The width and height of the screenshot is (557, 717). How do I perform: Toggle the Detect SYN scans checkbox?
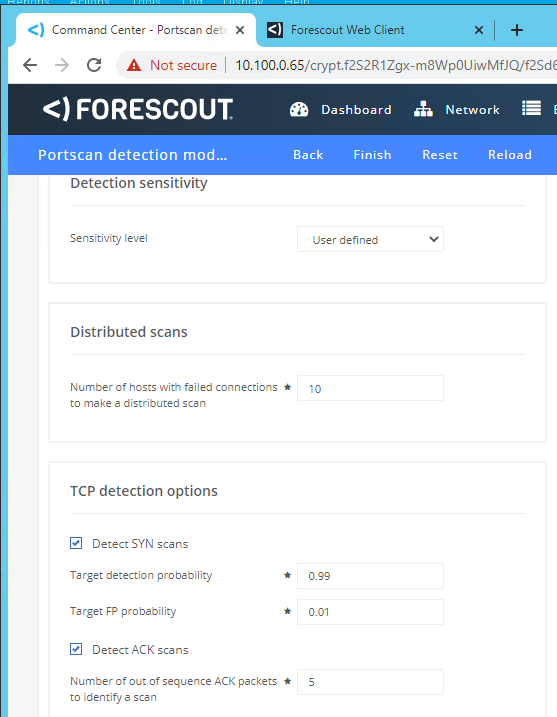[x=76, y=543]
